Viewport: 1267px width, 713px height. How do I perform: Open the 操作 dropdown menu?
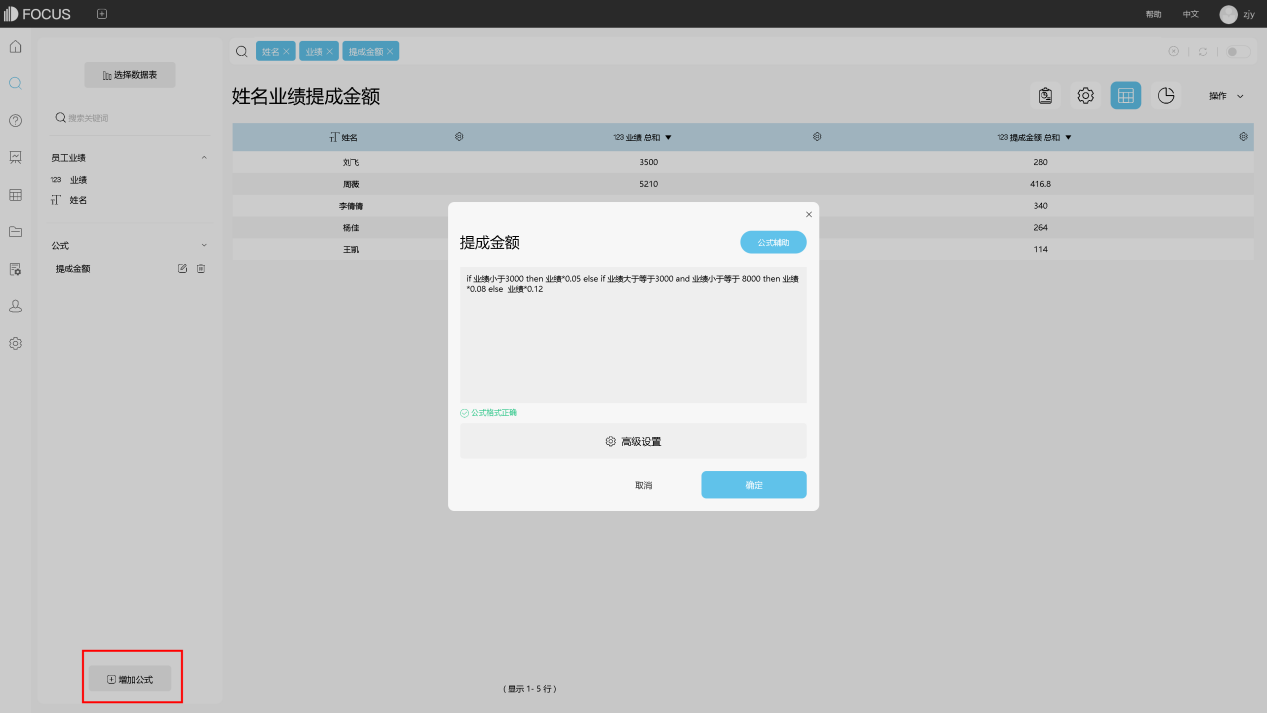(x=1225, y=95)
